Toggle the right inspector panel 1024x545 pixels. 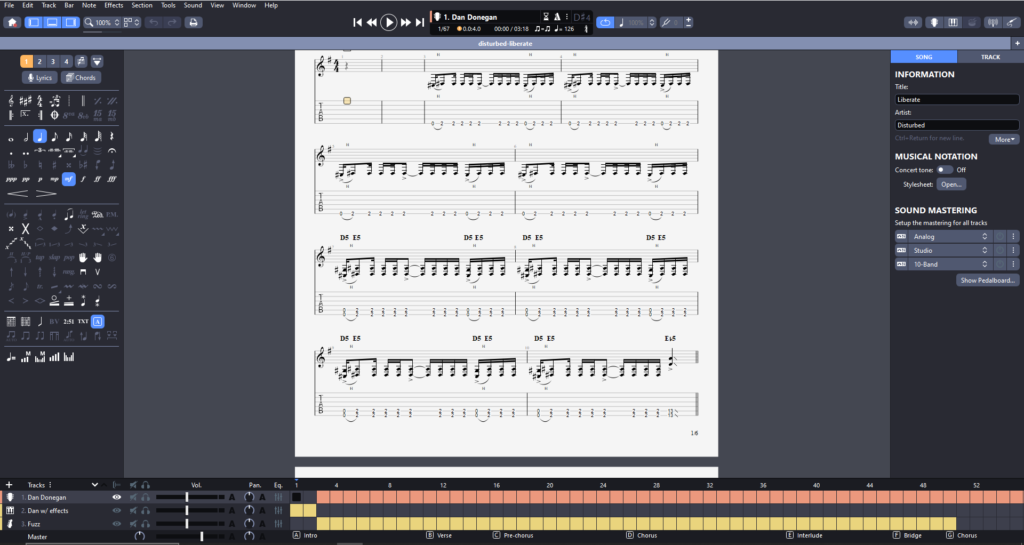point(71,22)
